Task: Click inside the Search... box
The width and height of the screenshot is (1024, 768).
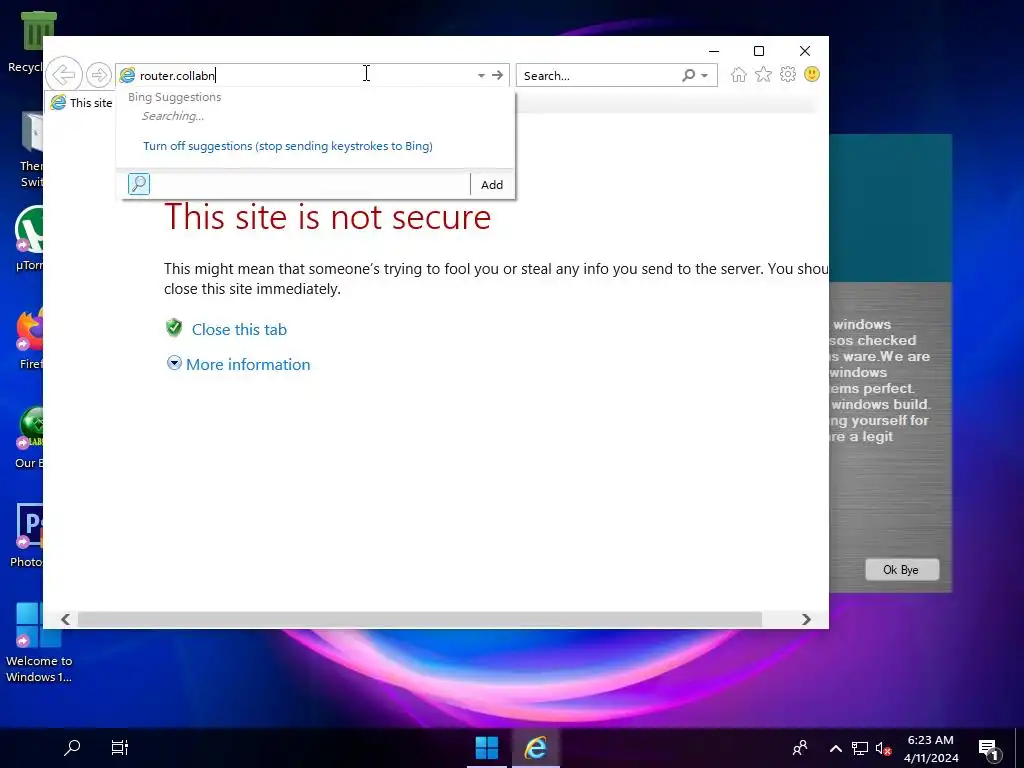Action: pos(600,75)
